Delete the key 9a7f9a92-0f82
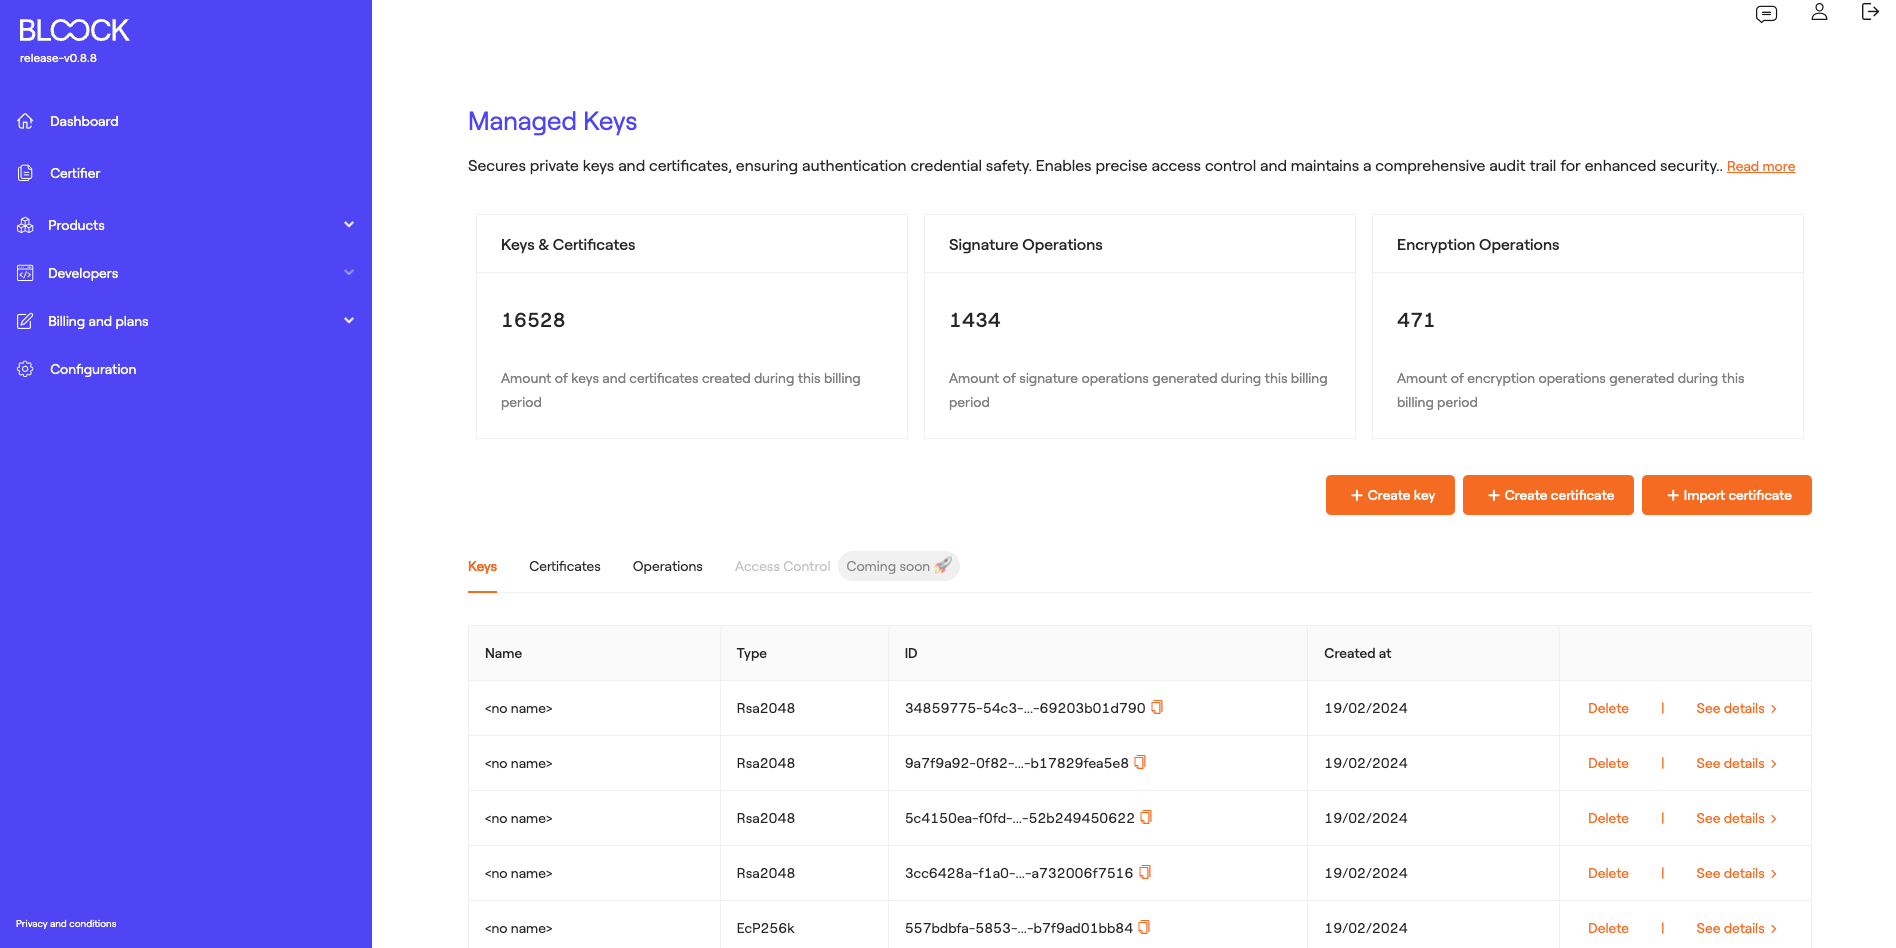 1608,763
